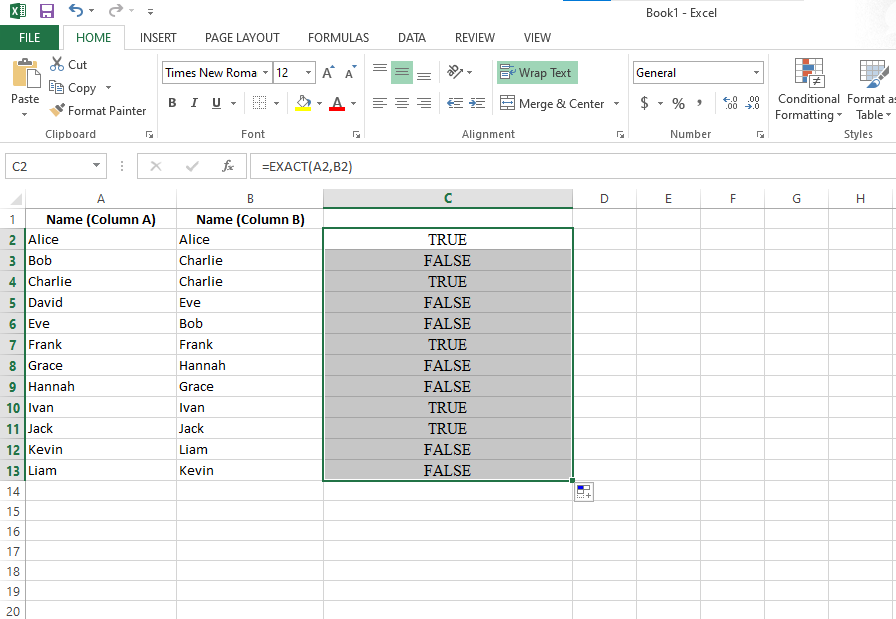The width and height of the screenshot is (896, 619).
Task: Apply accounting dollar format
Action: (x=645, y=103)
